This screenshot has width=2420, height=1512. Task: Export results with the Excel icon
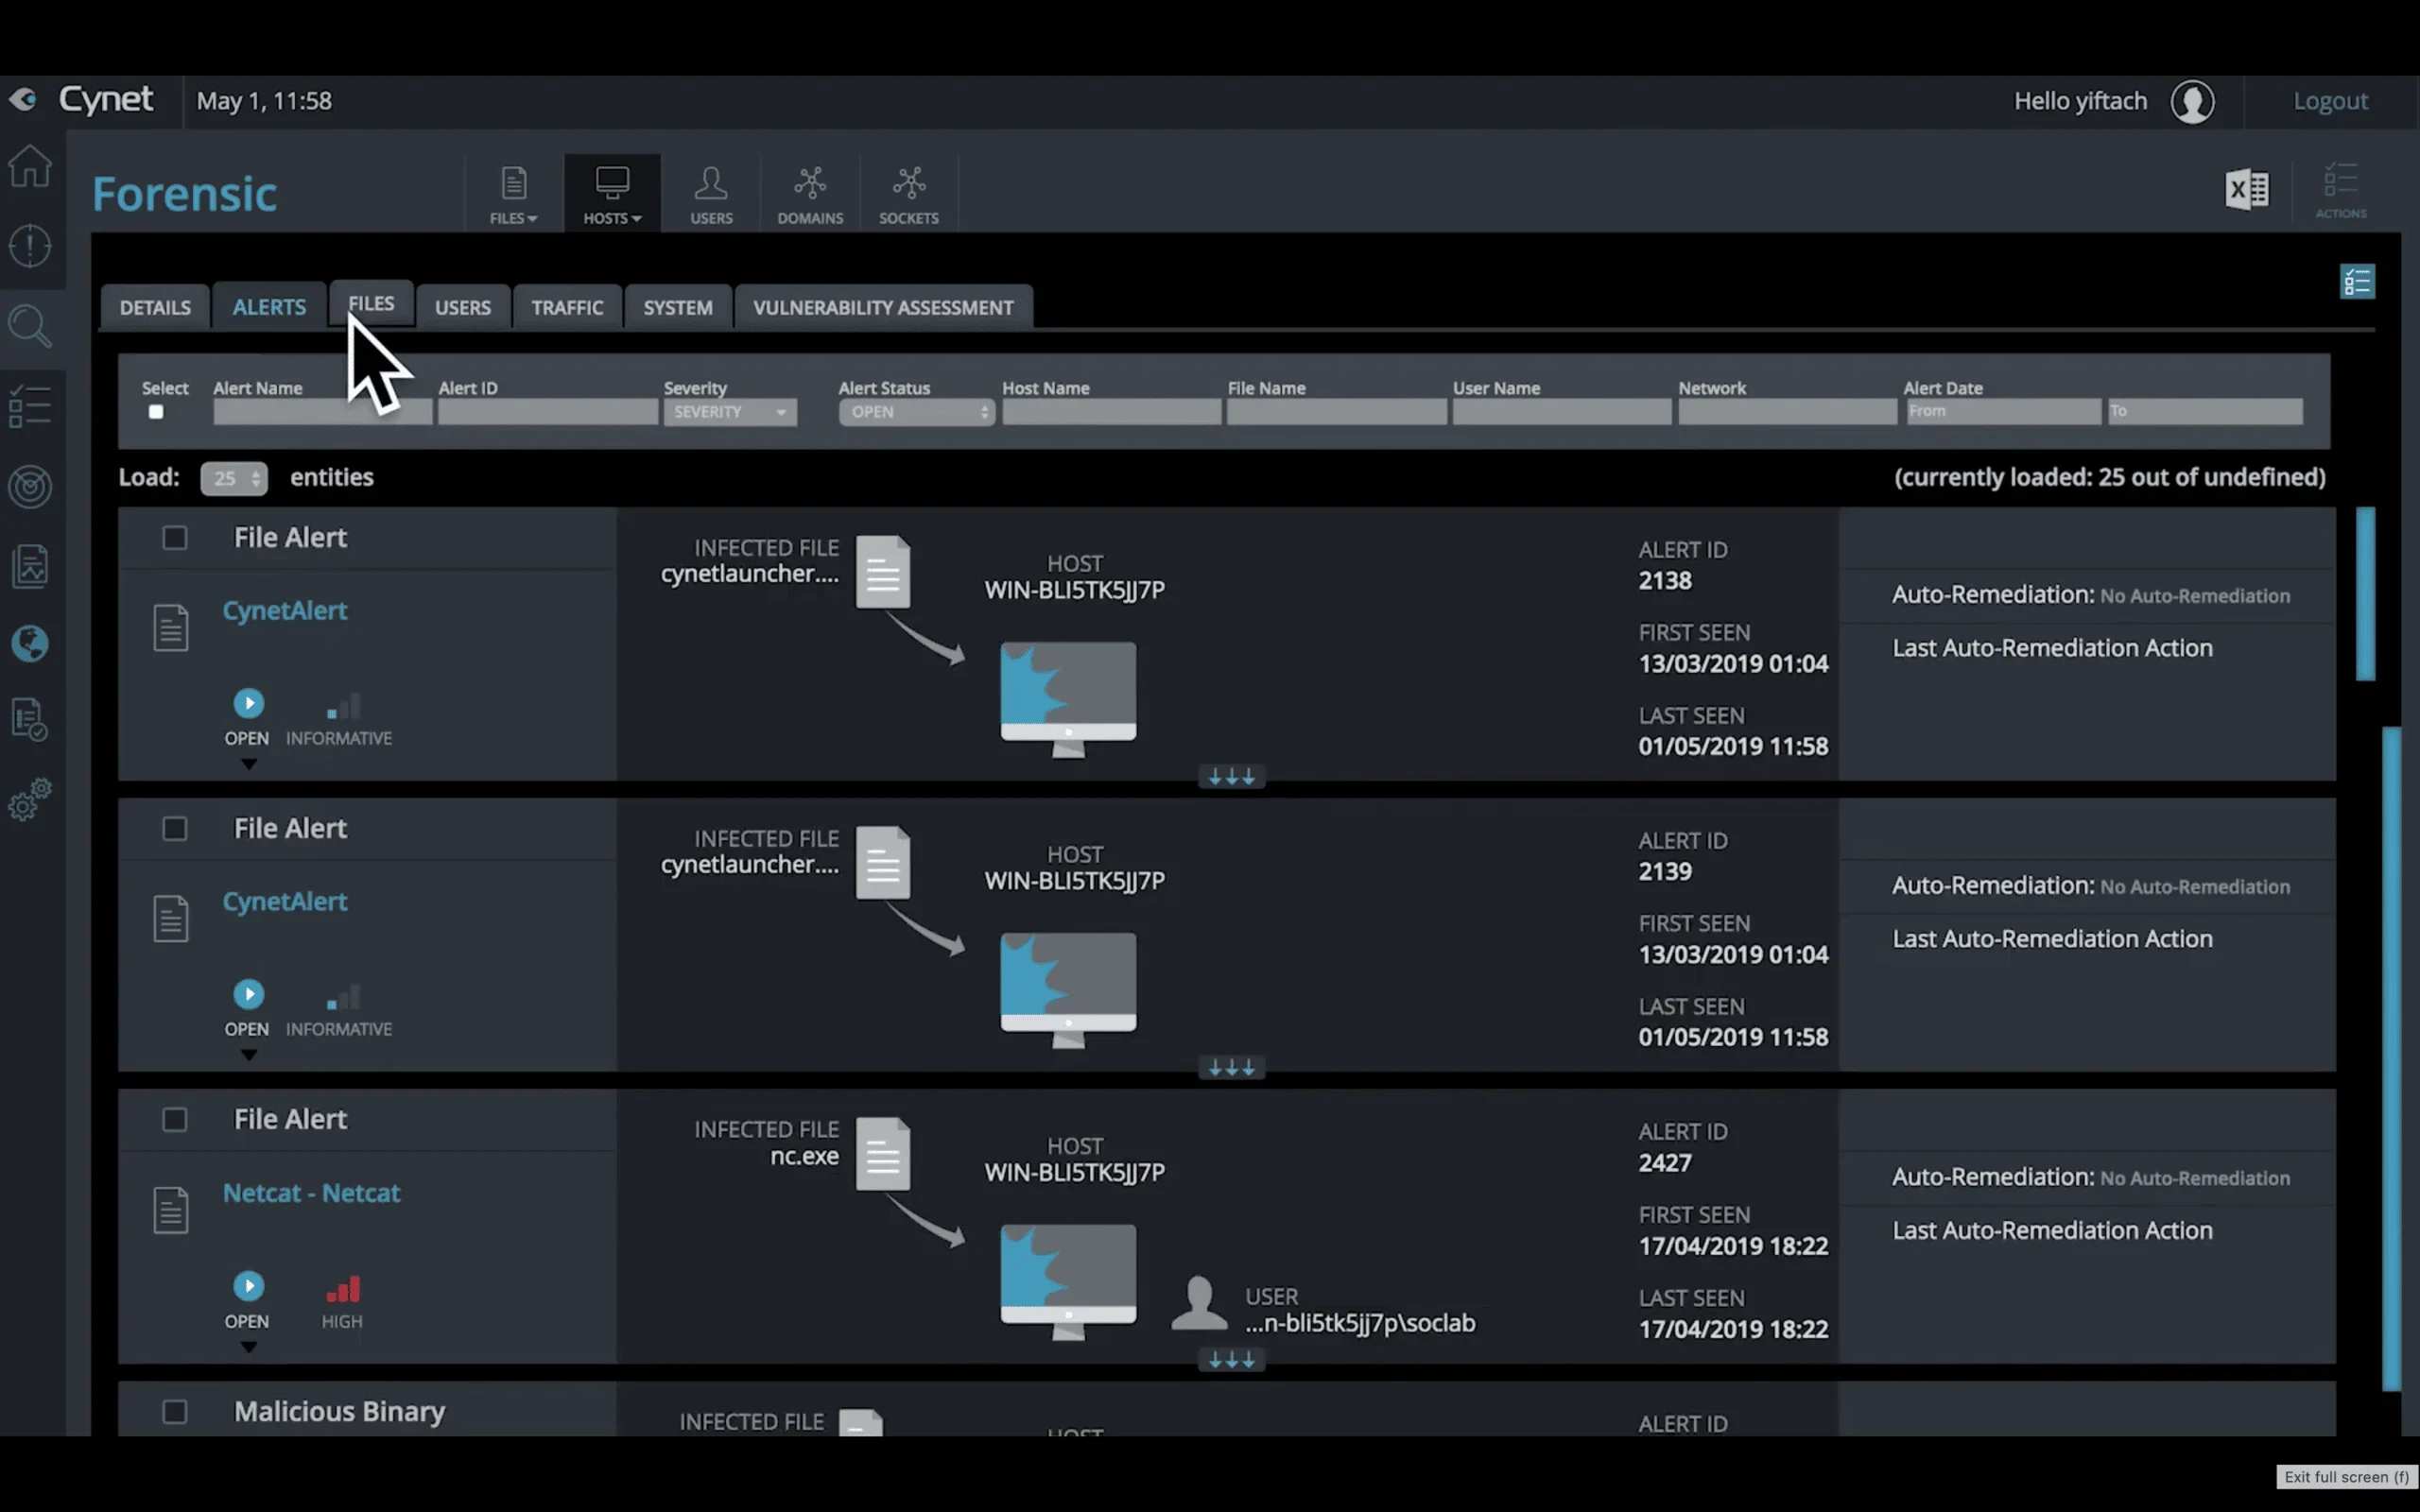click(2246, 189)
